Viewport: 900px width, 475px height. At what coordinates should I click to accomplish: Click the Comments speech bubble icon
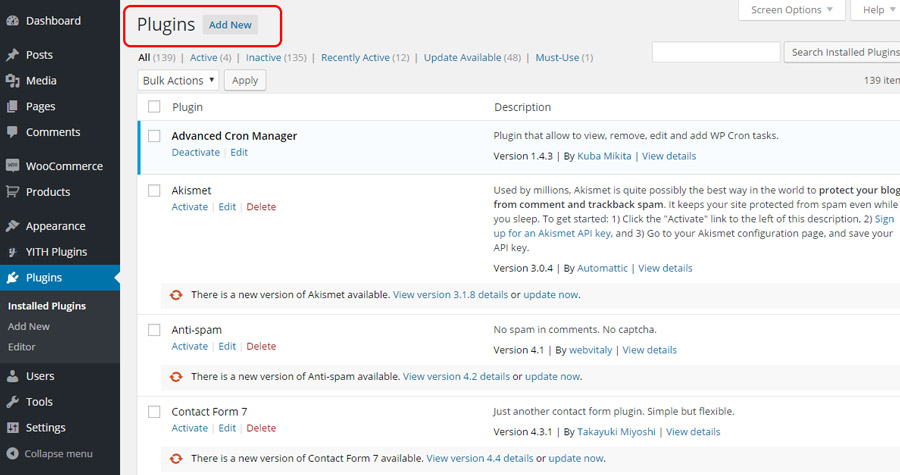pyautogui.click(x=12, y=132)
